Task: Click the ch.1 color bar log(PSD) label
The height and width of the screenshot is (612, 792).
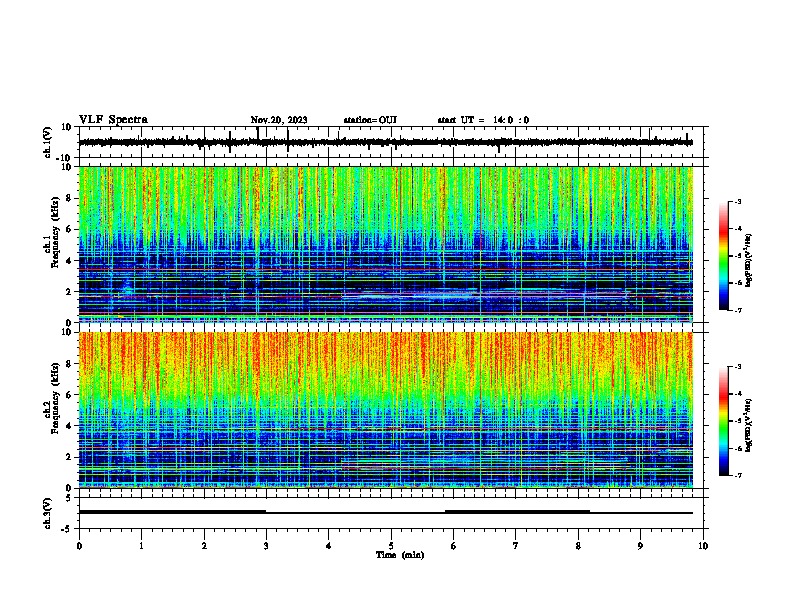Action: [749, 260]
